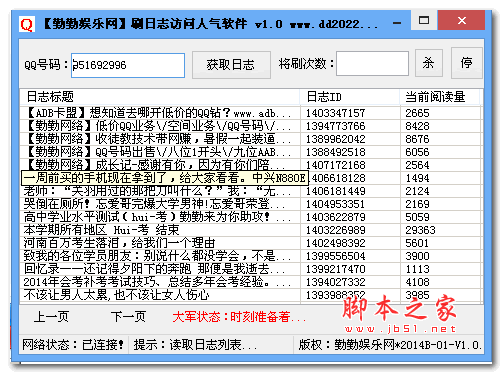This screenshot has width=503, height=375.
Task: Click log ID 1394773766
Action: [336, 126]
